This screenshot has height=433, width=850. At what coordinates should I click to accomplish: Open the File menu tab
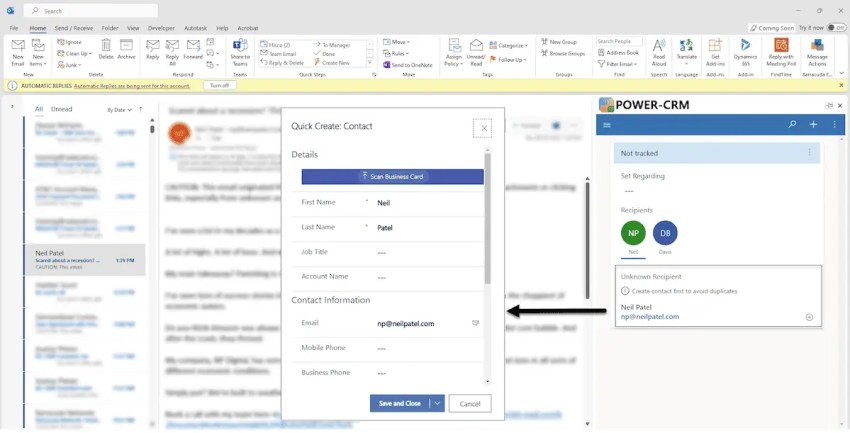(x=14, y=28)
